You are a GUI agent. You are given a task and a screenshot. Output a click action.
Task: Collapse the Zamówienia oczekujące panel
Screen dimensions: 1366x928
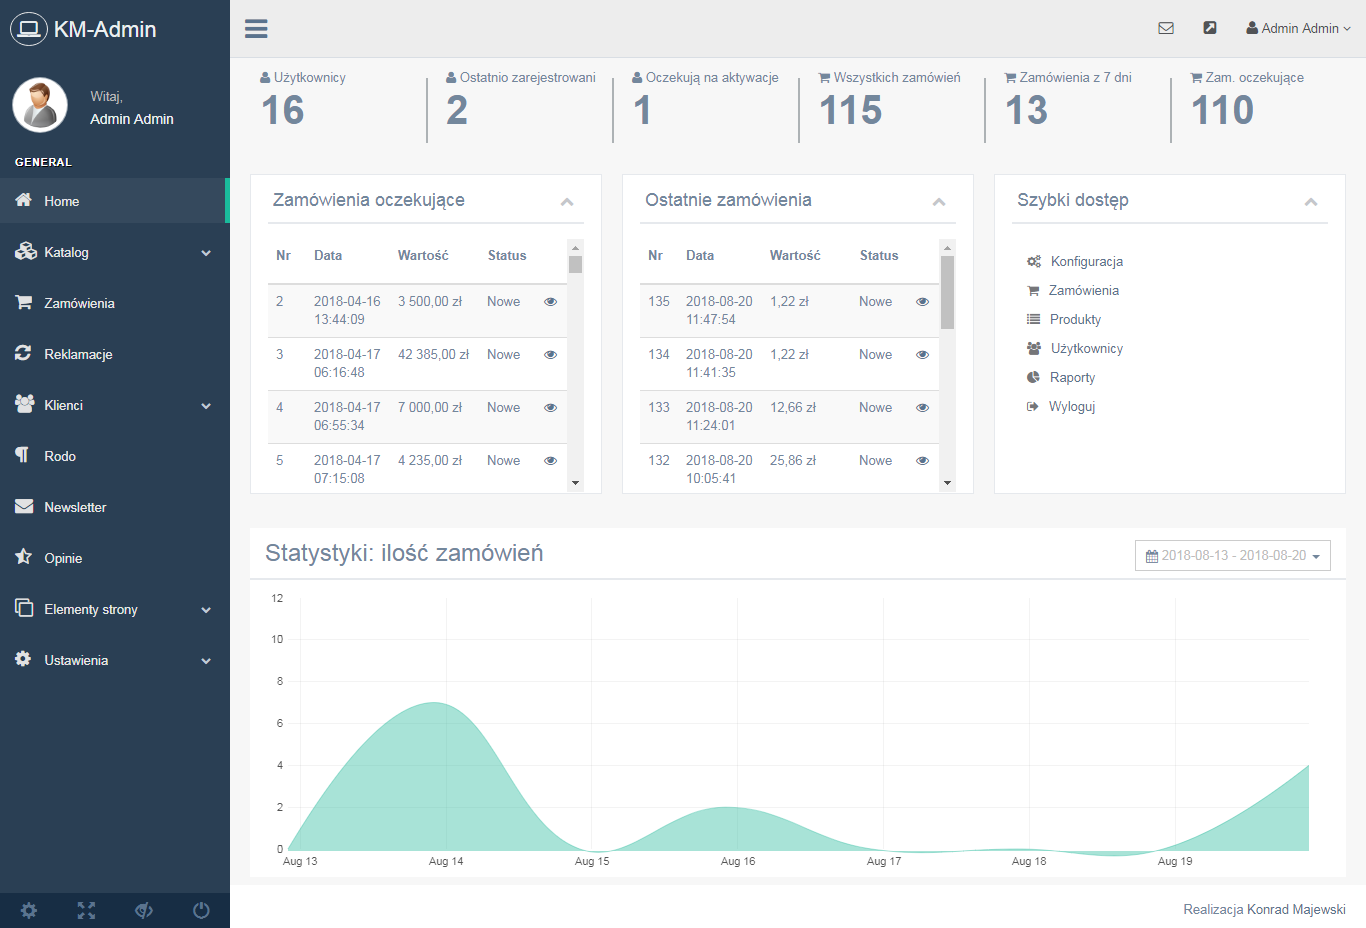pos(567,201)
